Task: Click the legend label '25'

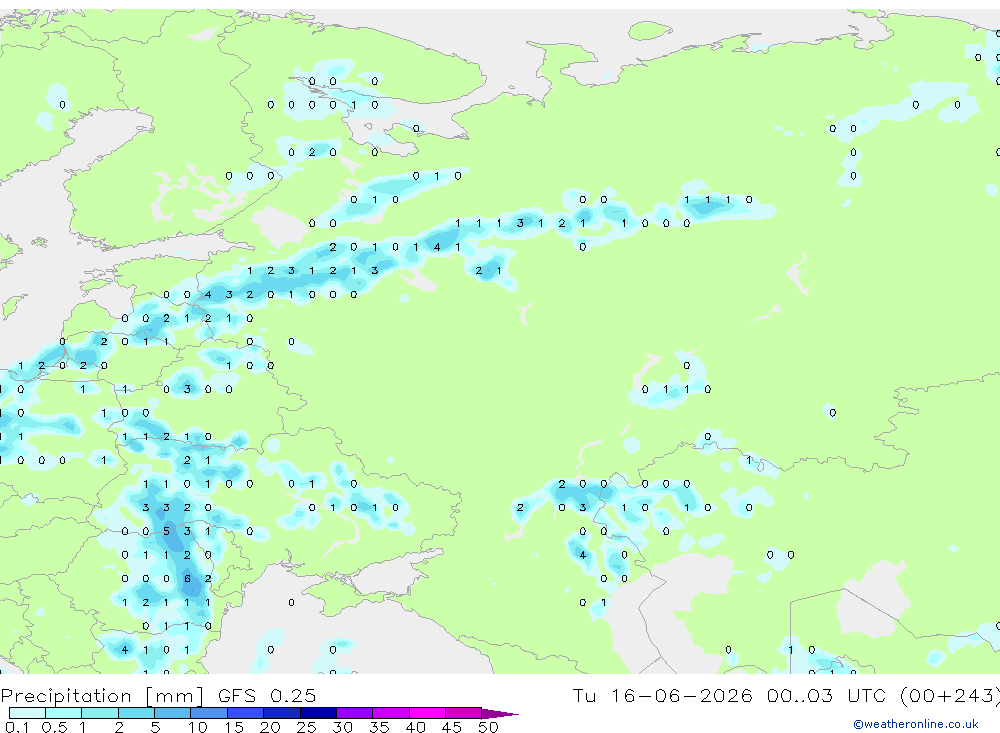Action: tap(306, 727)
